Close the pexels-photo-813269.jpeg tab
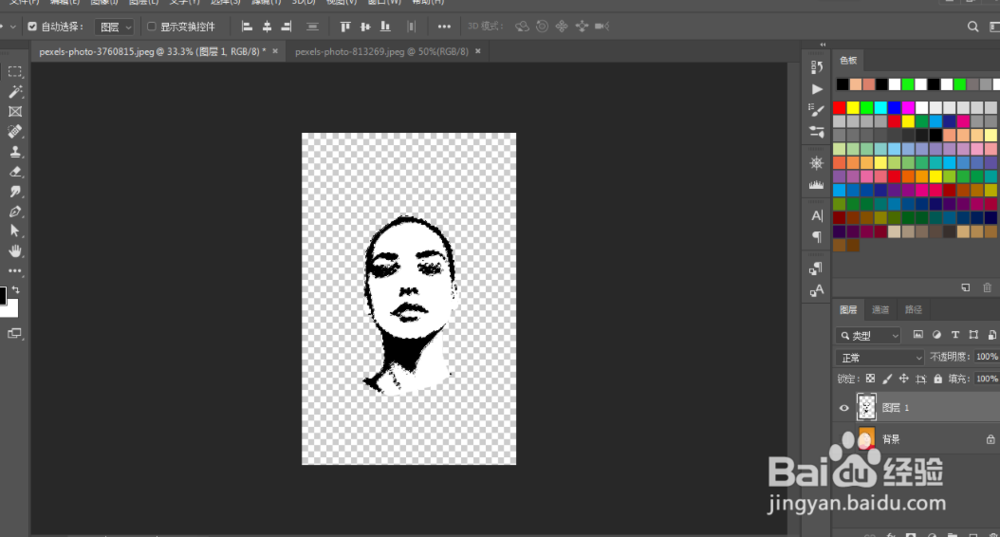1000x537 pixels. click(478, 51)
